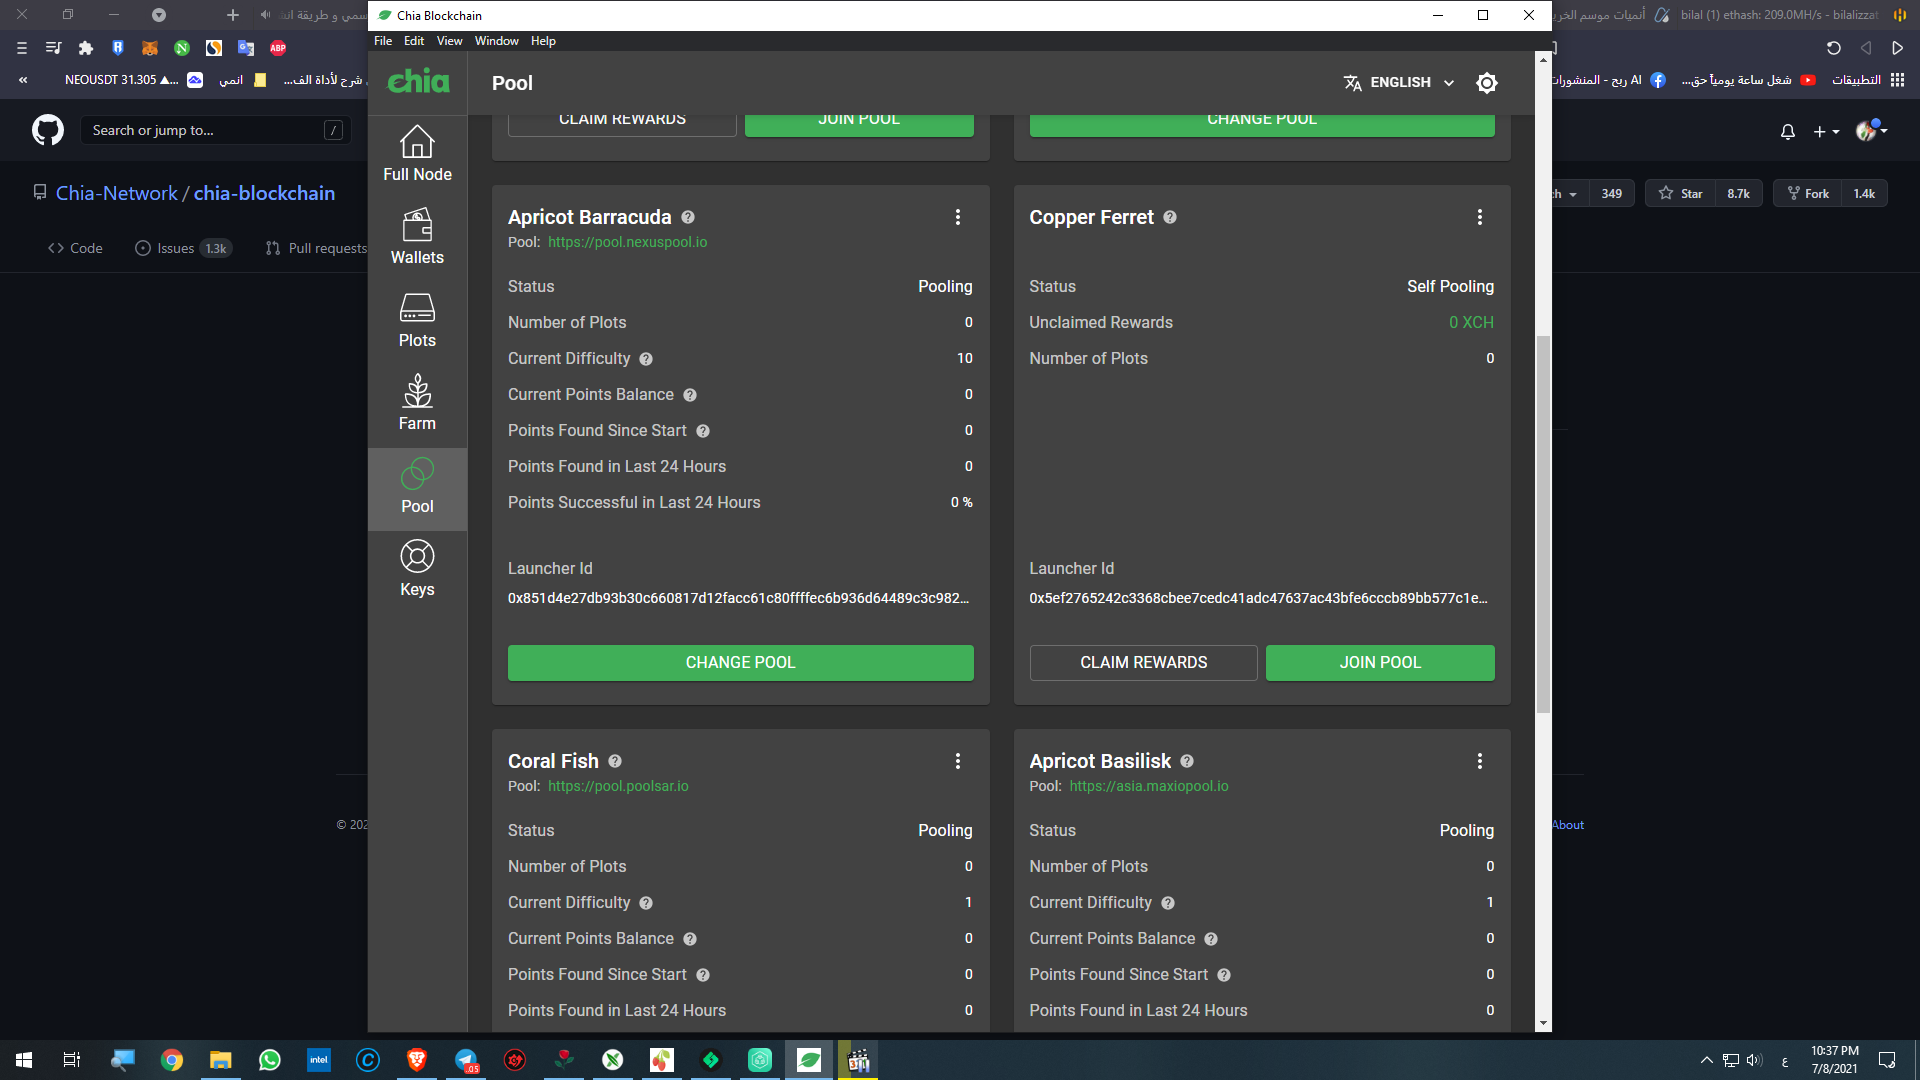Click help icon next to Apricot Basilisk title

pyautogui.click(x=1187, y=761)
